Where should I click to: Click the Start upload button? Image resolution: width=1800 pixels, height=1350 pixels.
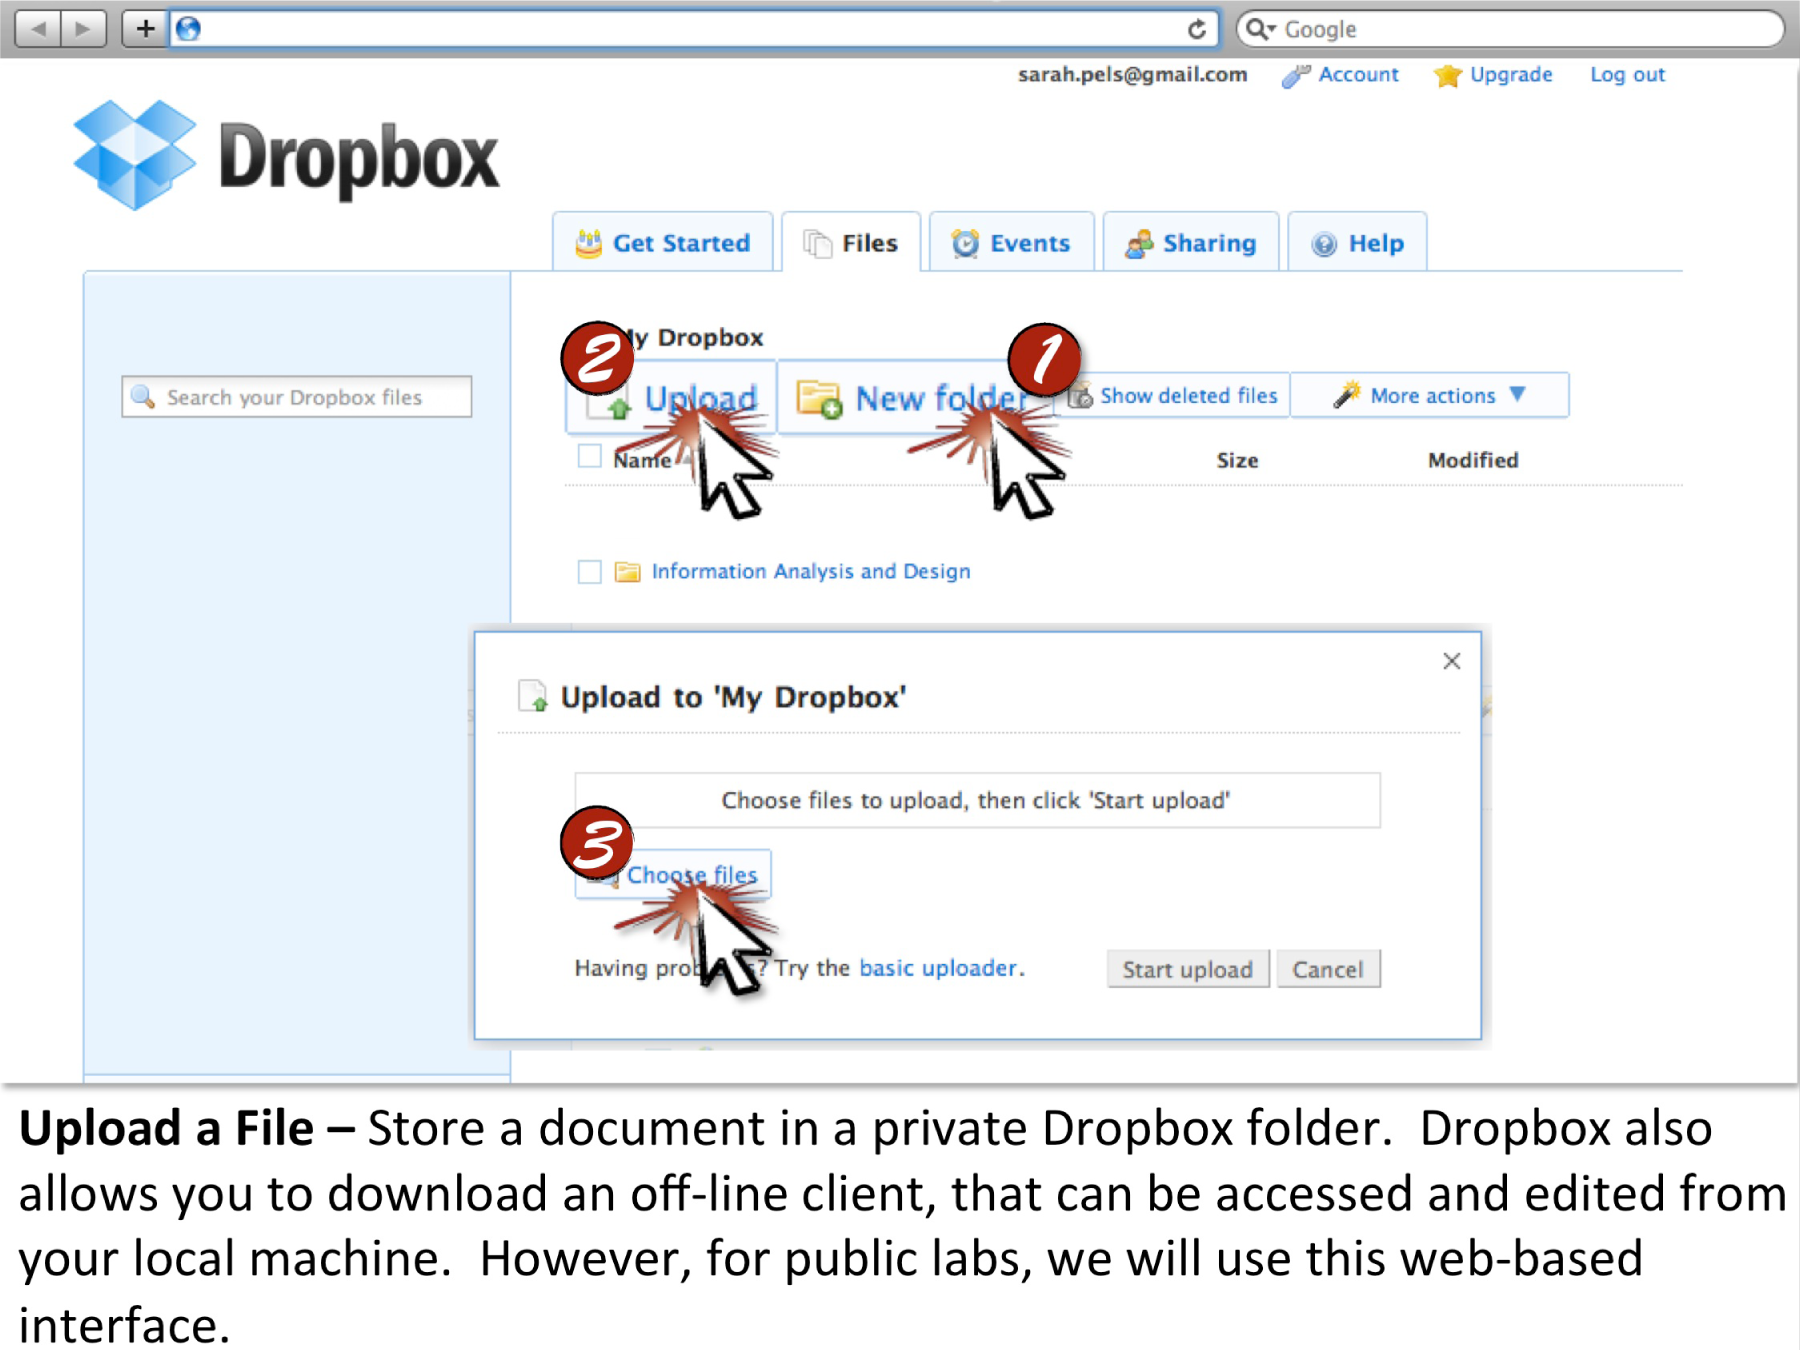pyautogui.click(x=1188, y=969)
